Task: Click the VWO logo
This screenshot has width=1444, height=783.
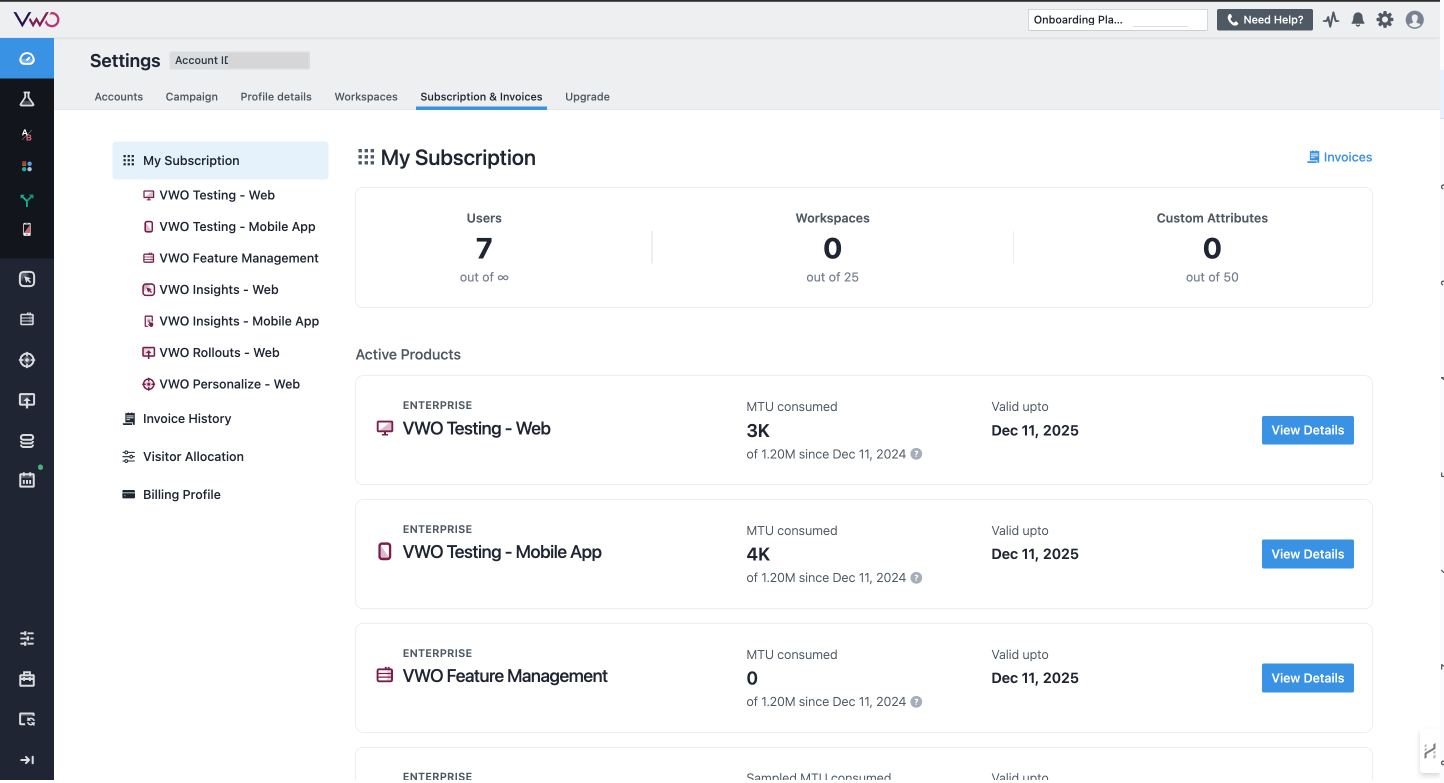Action: click(x=36, y=19)
